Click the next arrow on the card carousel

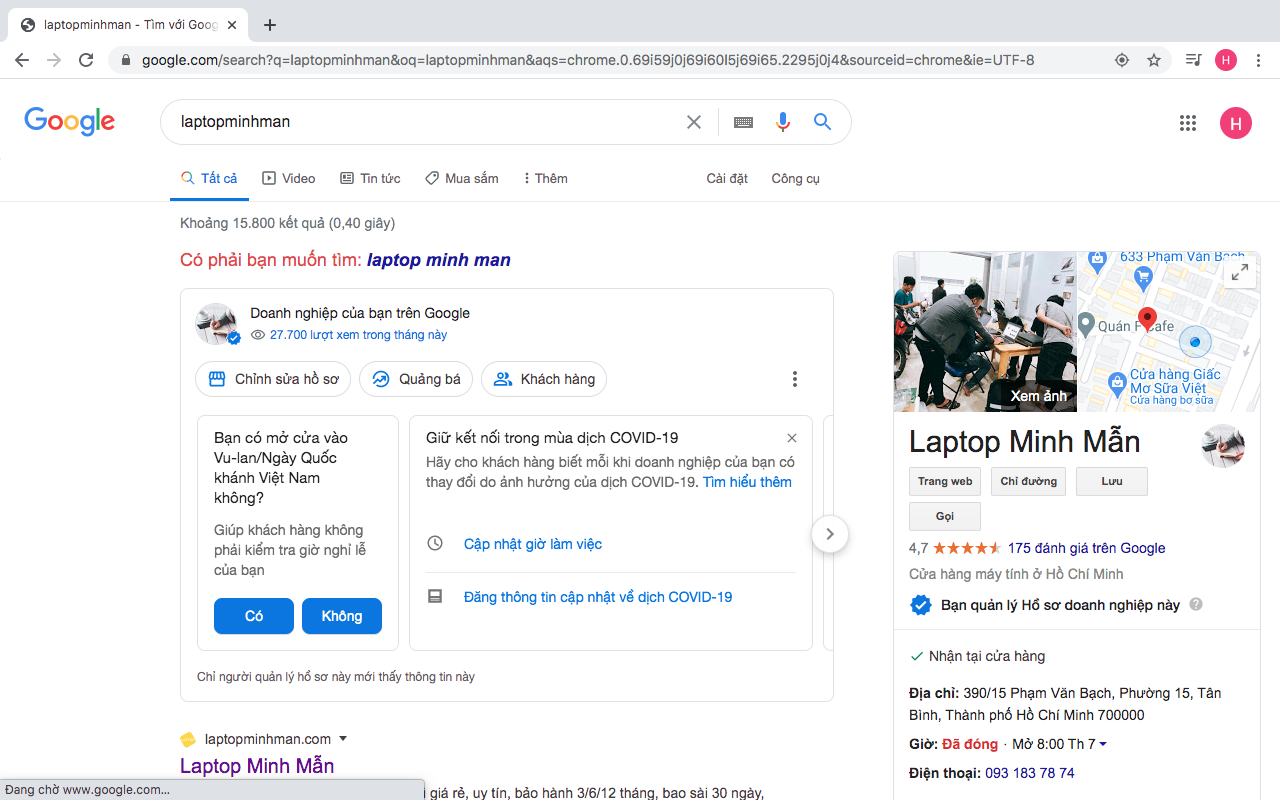tap(830, 534)
